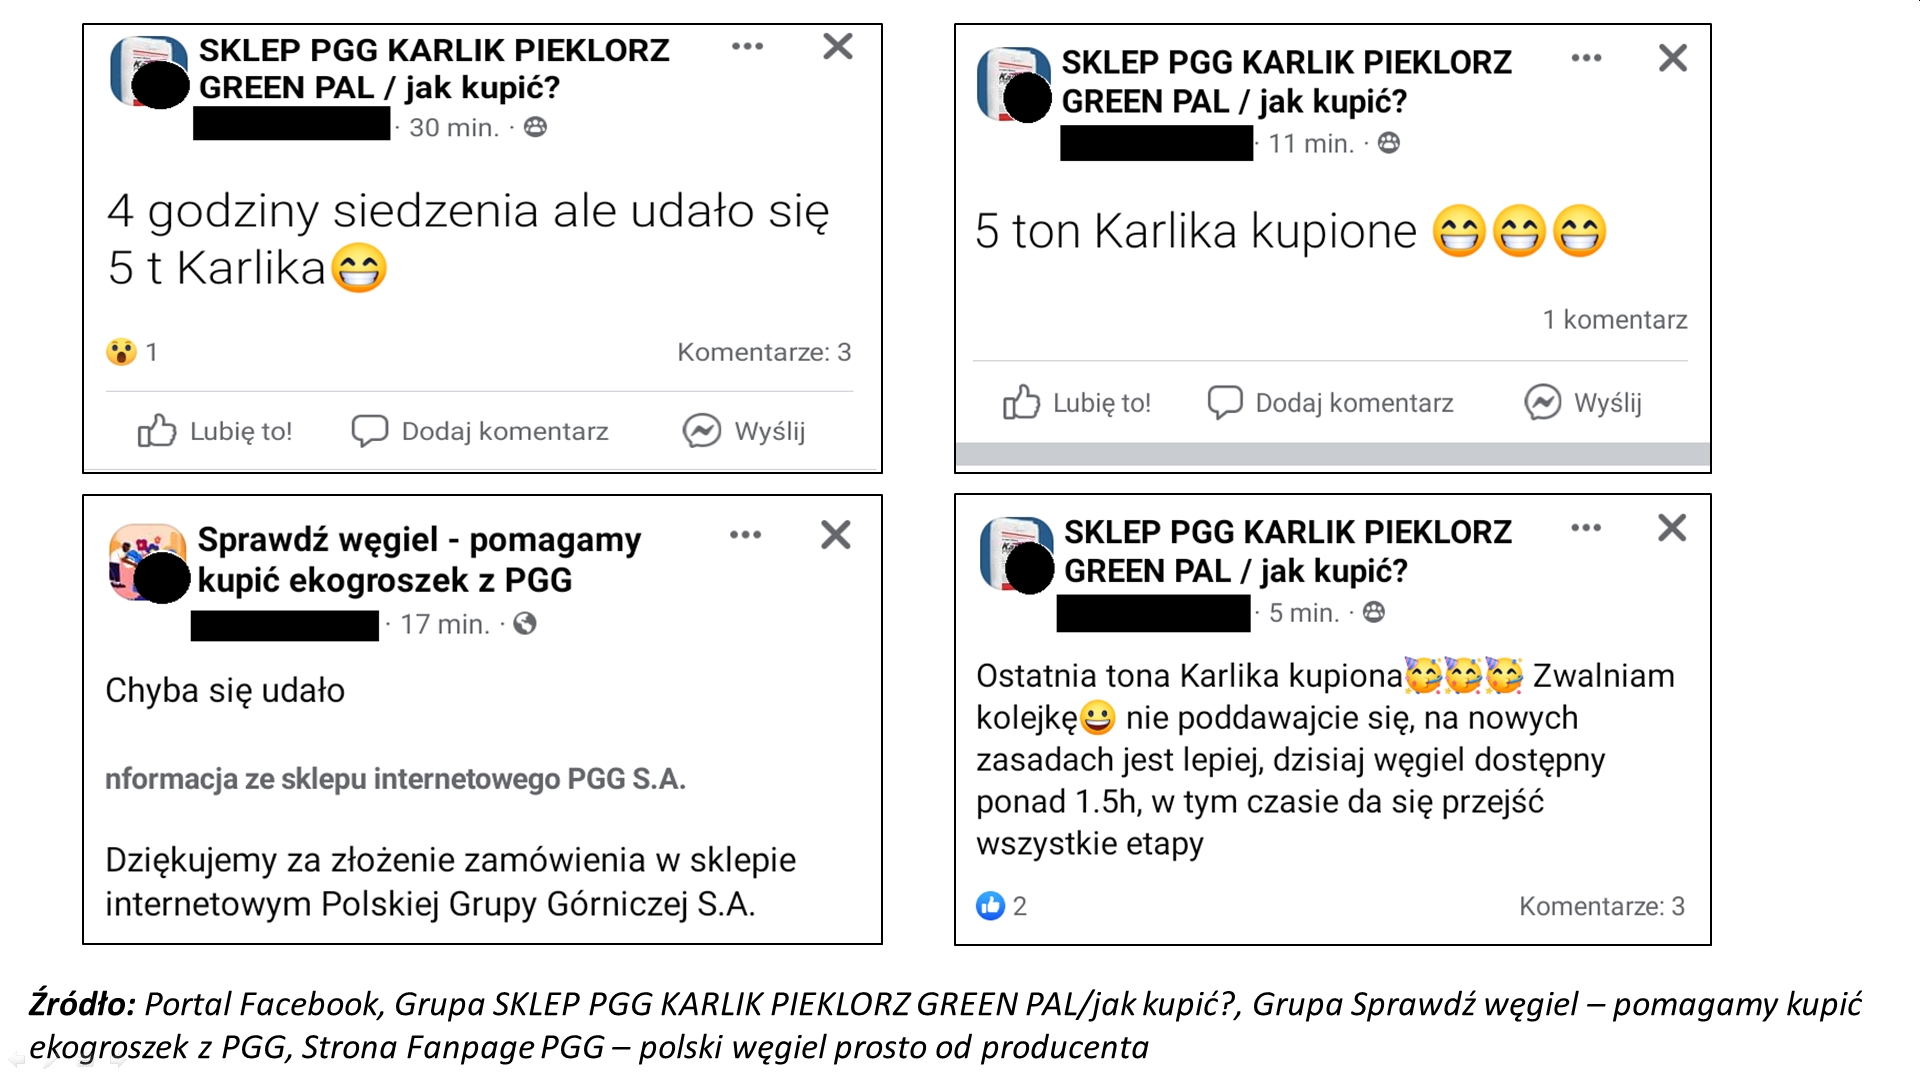
Task: Dismiss the '4 godziny siedzenia' post
Action: pos(838,46)
